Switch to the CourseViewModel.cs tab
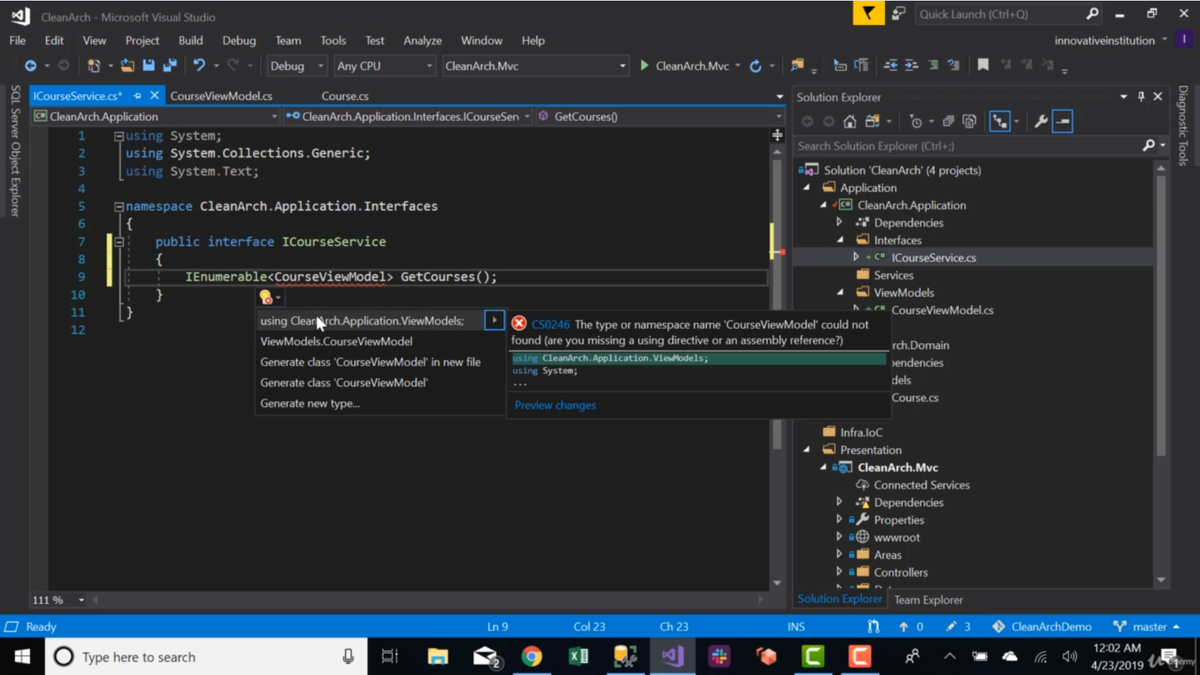 coord(221,96)
